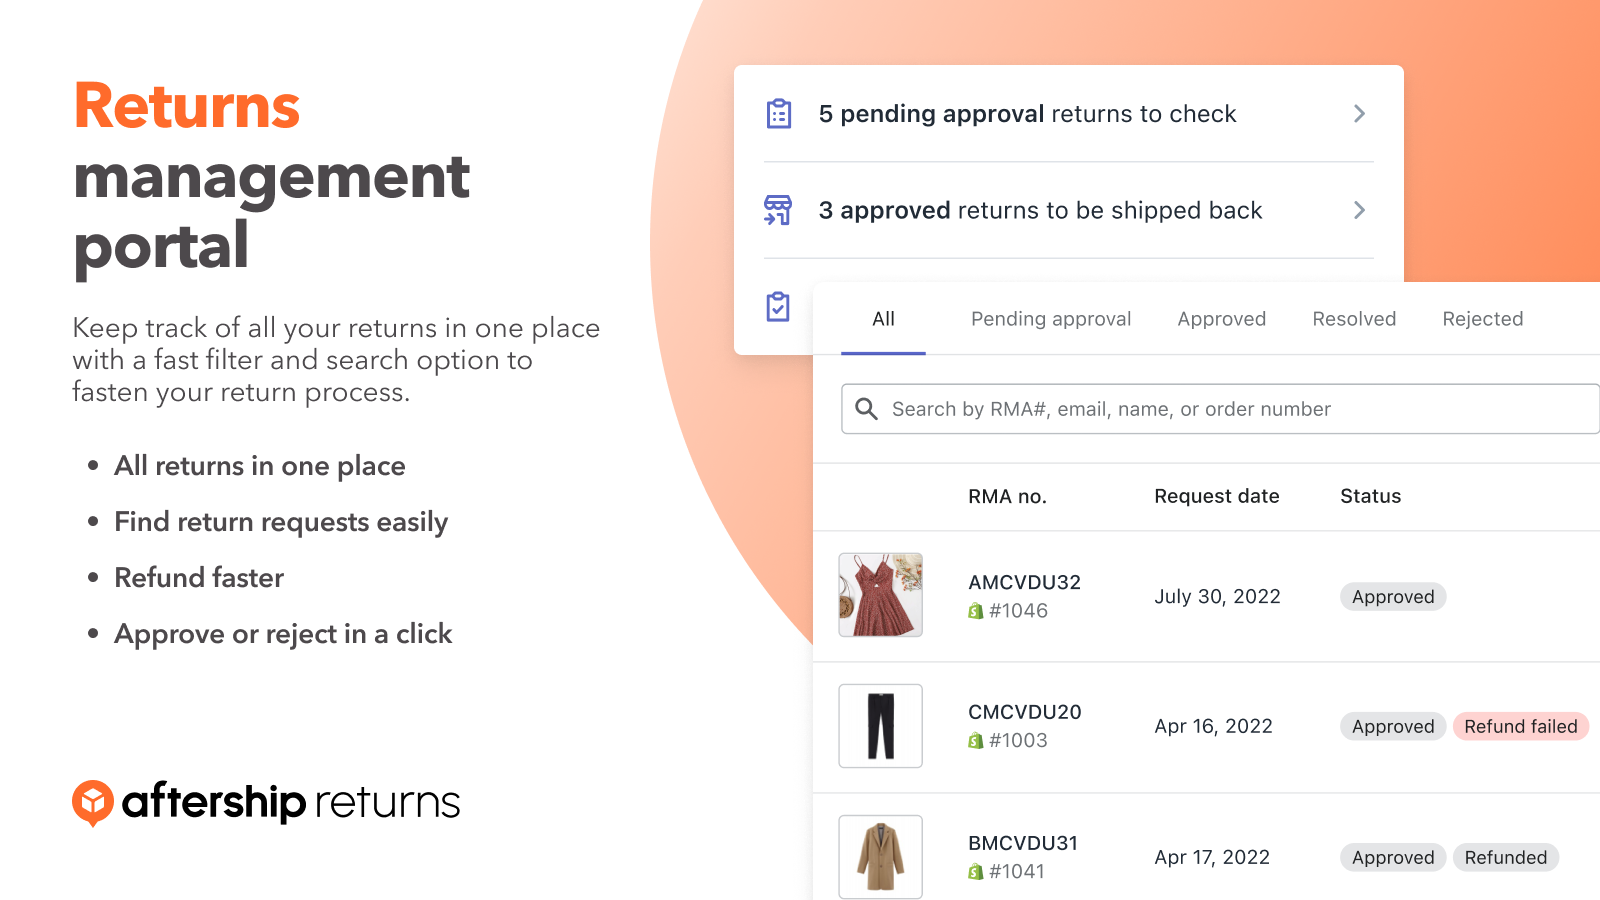Expand the pending approval returns row chevron
1600x900 pixels.
pyautogui.click(x=1359, y=113)
